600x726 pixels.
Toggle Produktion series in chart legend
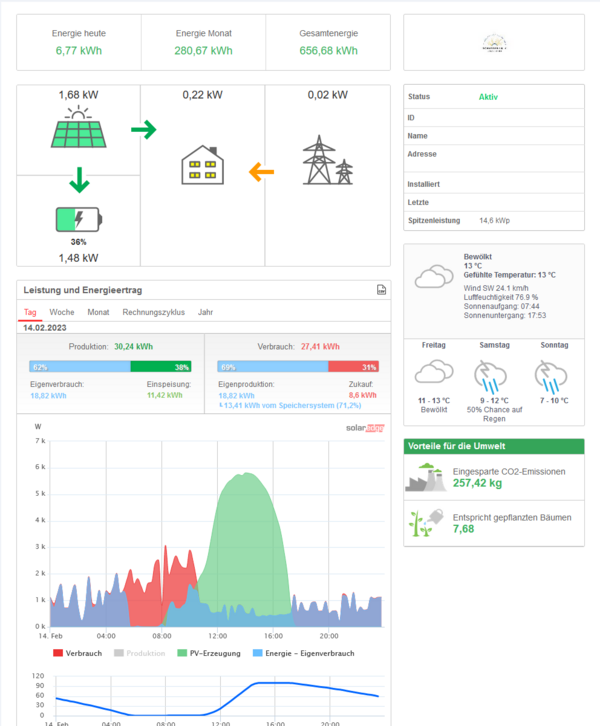(139, 653)
